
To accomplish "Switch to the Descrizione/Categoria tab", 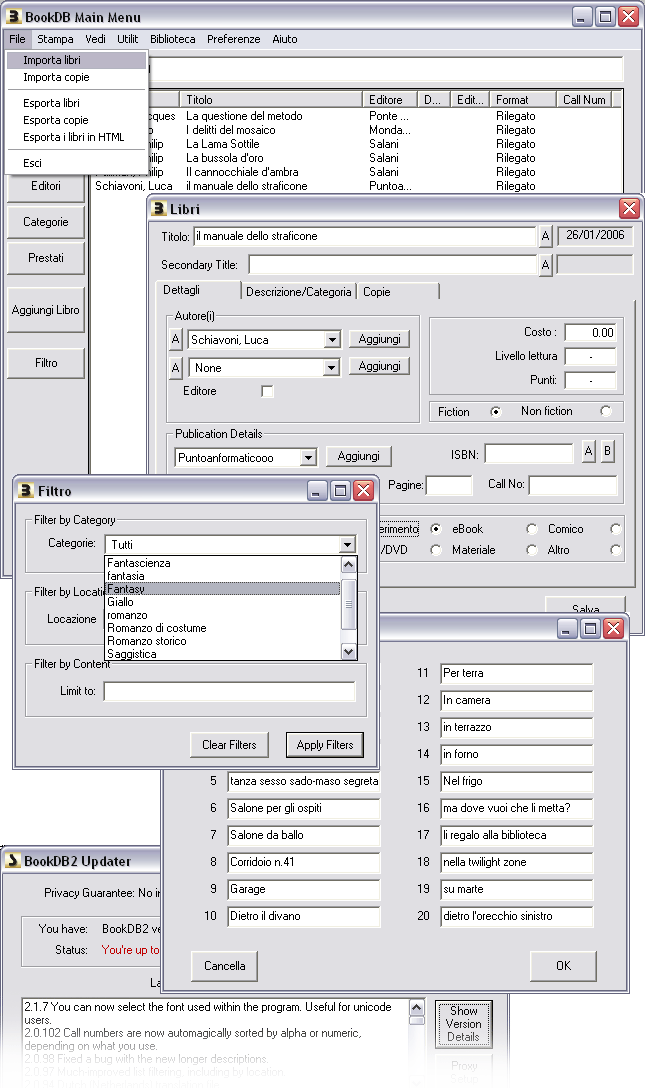I will pos(299,292).
